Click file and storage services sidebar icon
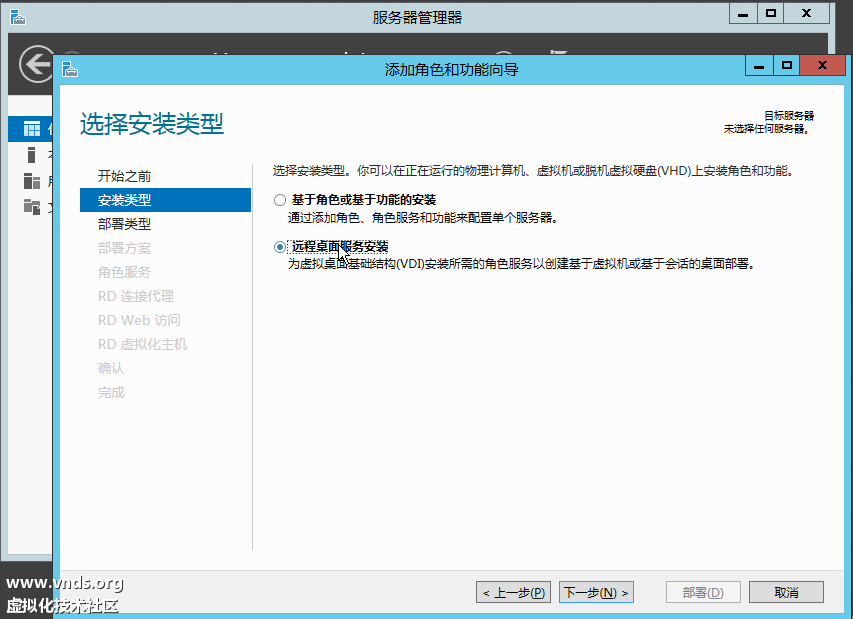The width and height of the screenshot is (853, 619). pos(32,207)
